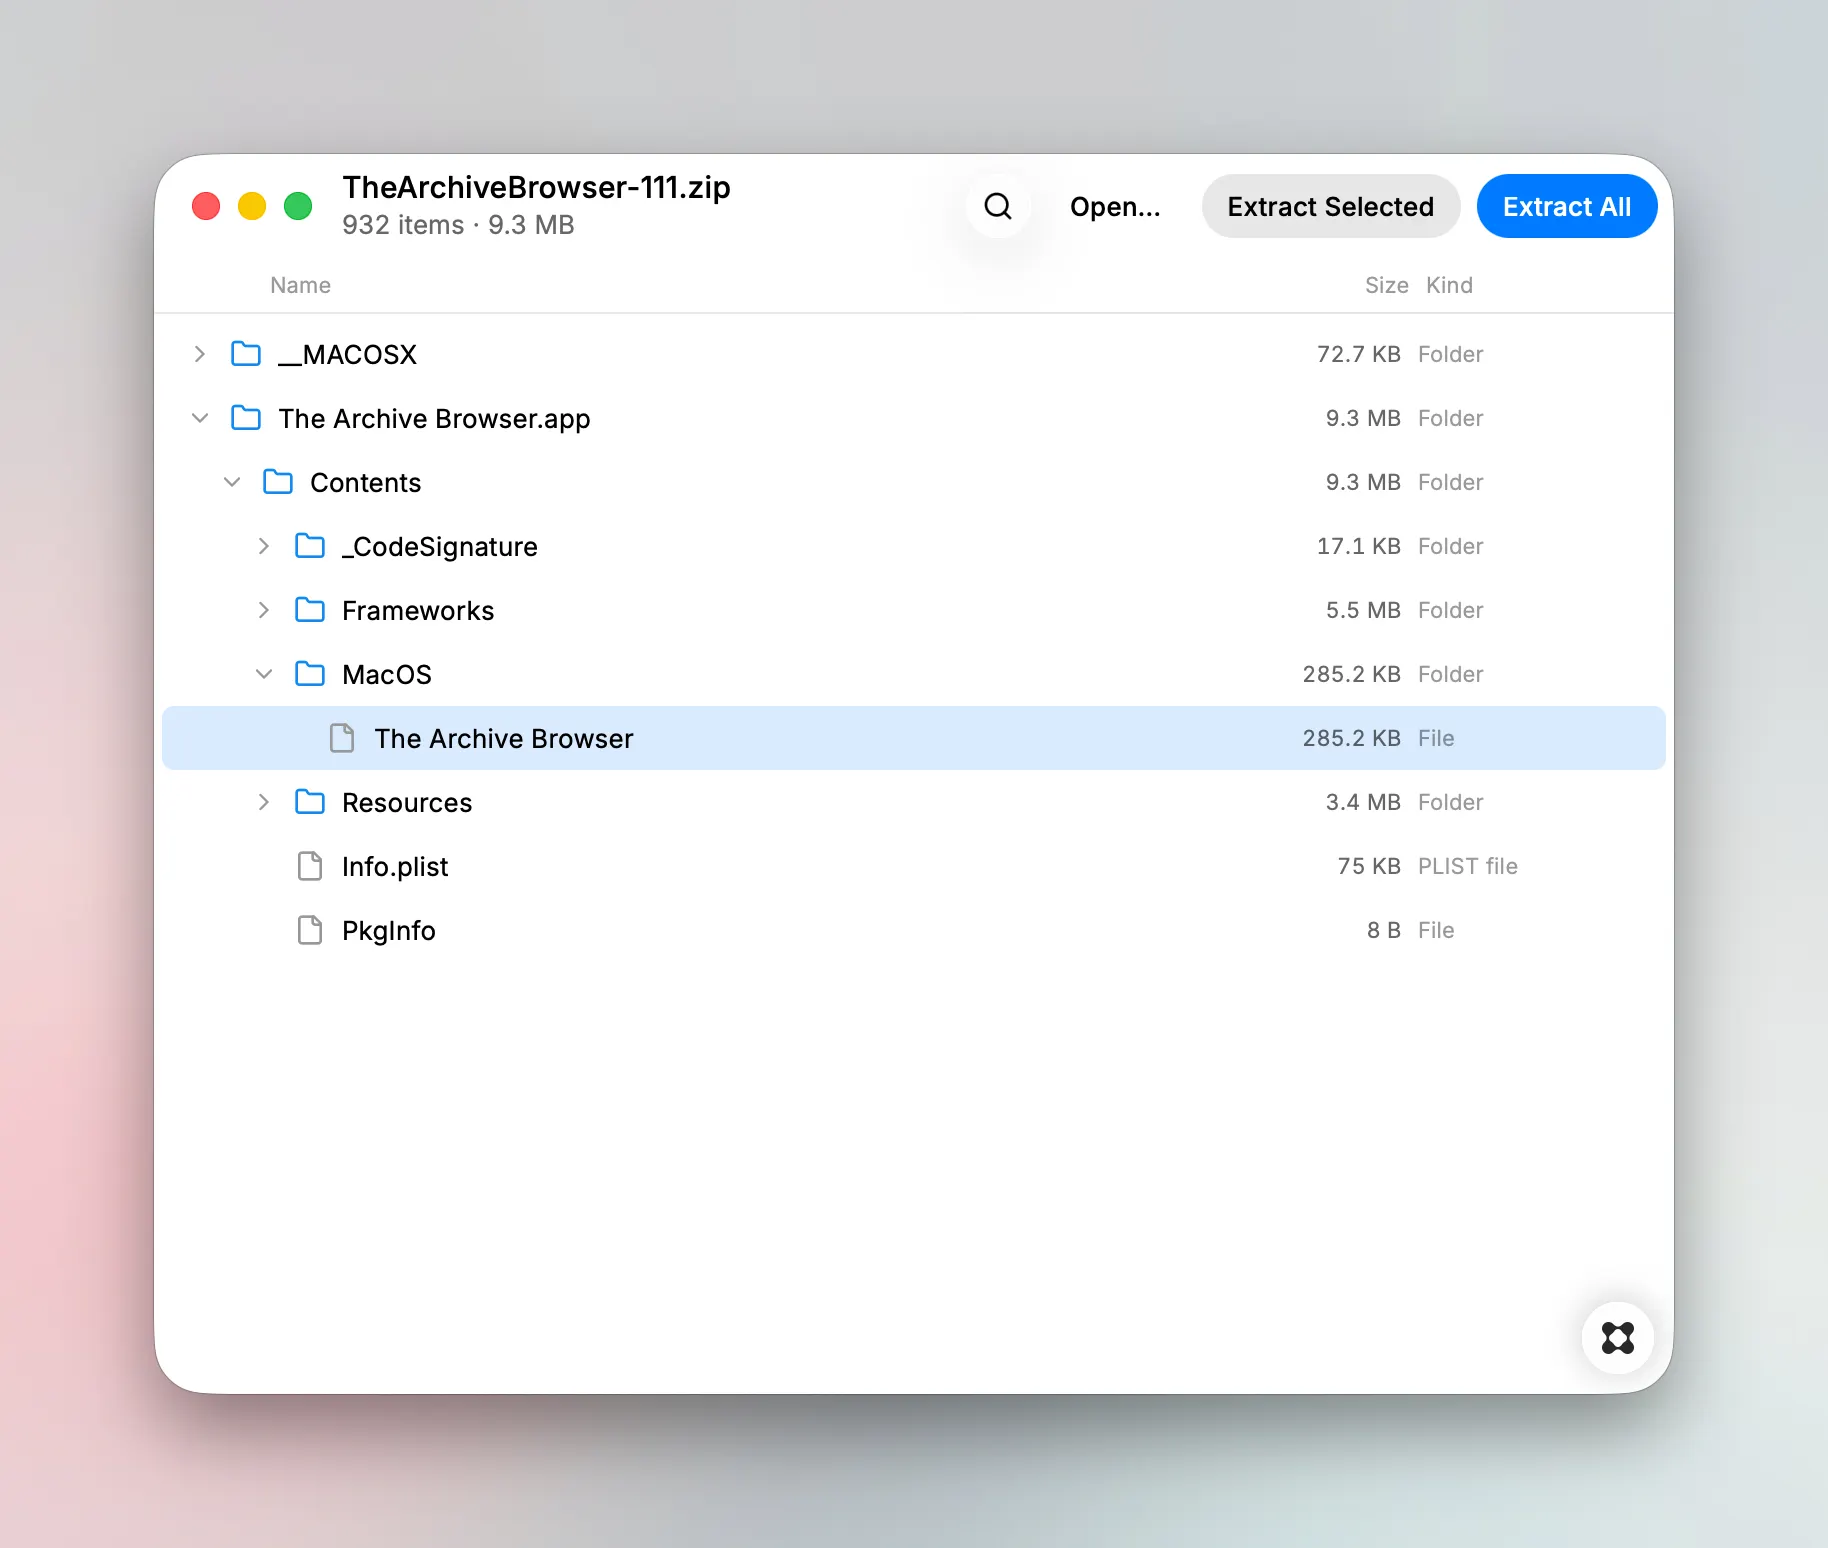Click the search magnifier icon
Image resolution: width=1828 pixels, height=1548 pixels.
click(x=998, y=207)
